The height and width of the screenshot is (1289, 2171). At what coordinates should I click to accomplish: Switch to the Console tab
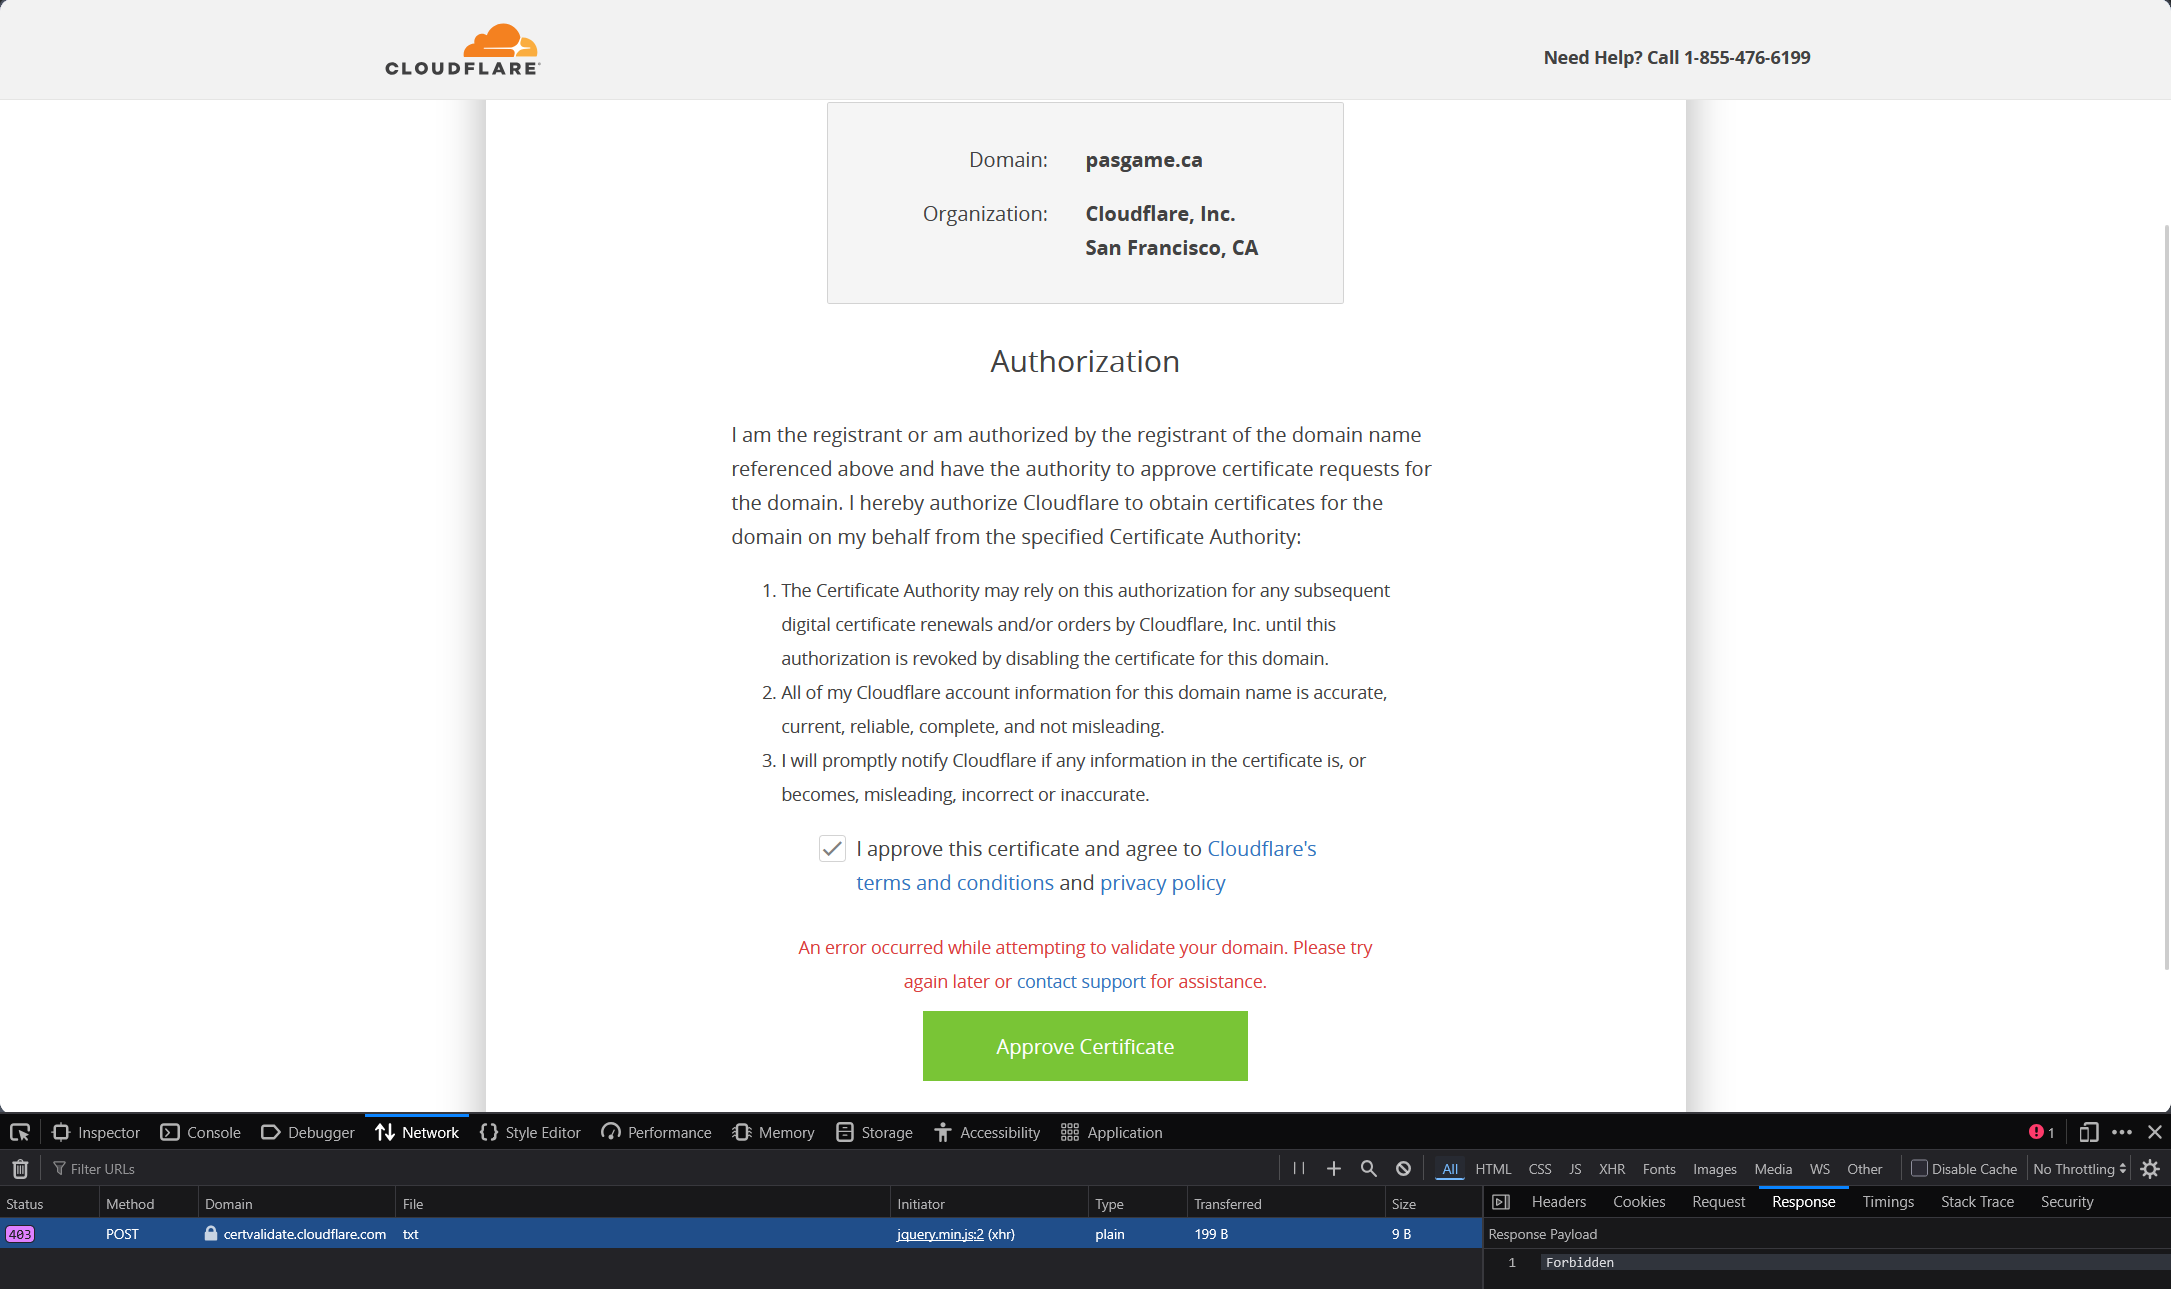click(201, 1132)
